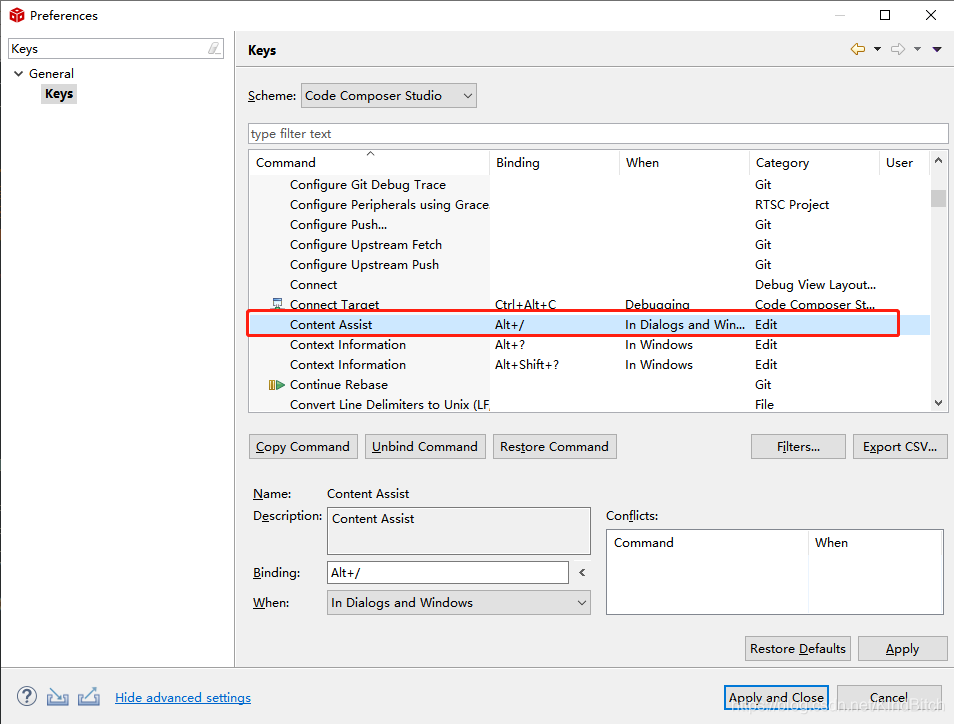The height and width of the screenshot is (724, 954).
Task: Sort by the When column header
Action: [x=684, y=162]
